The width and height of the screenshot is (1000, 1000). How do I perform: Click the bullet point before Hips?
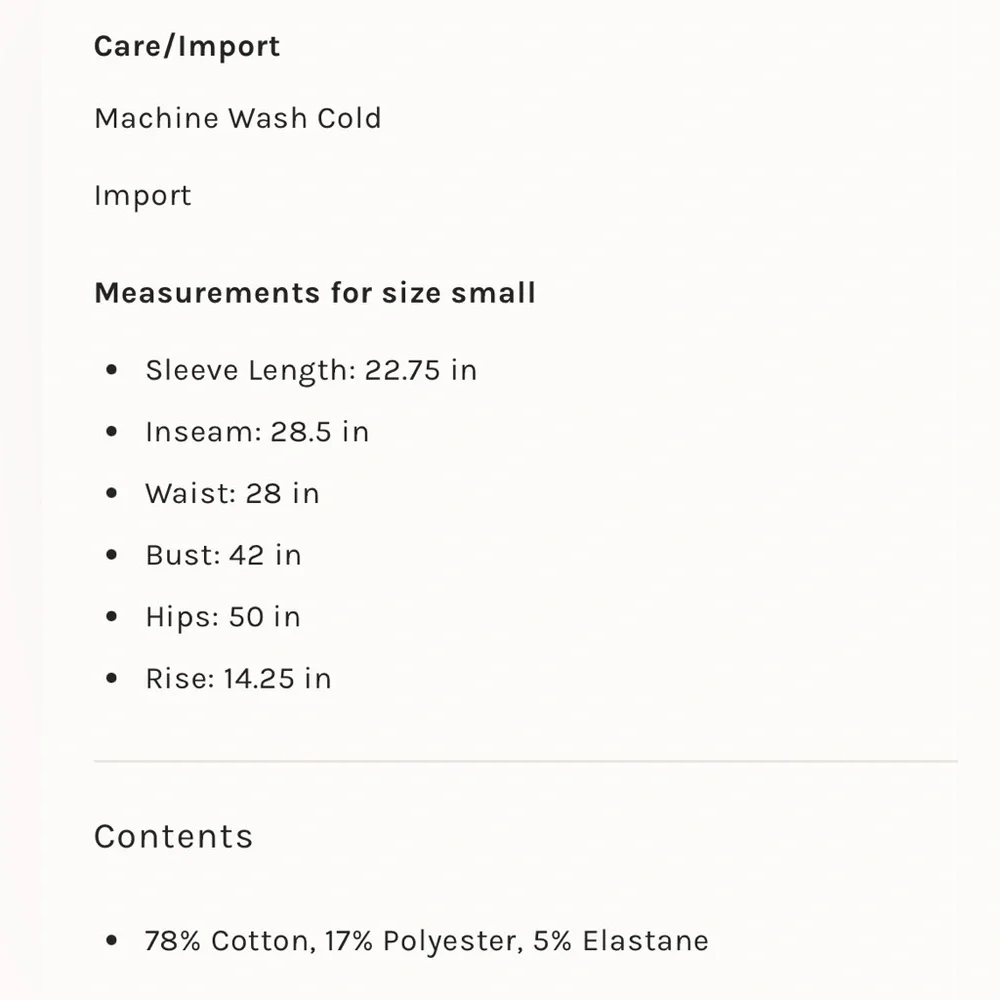click(x=111, y=617)
